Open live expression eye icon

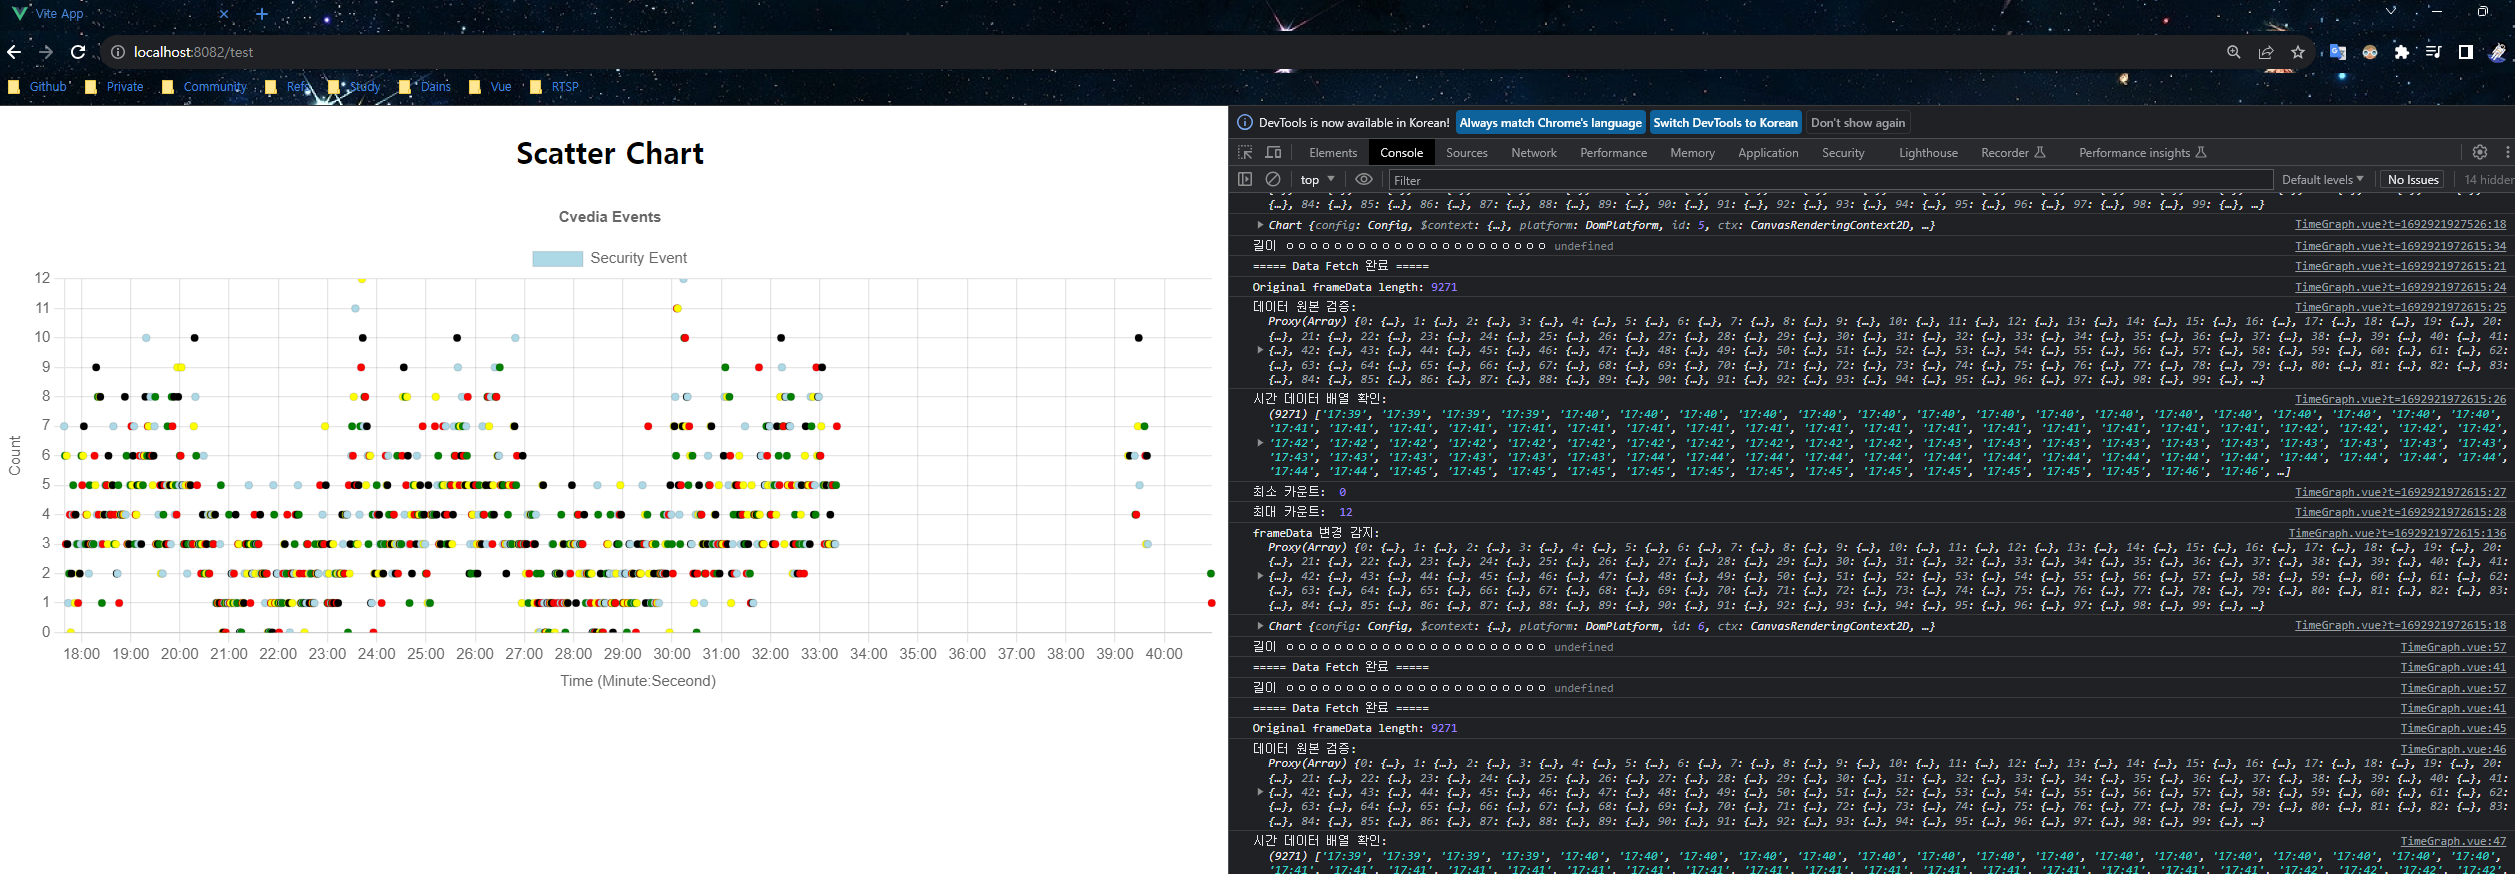pyautogui.click(x=1364, y=179)
